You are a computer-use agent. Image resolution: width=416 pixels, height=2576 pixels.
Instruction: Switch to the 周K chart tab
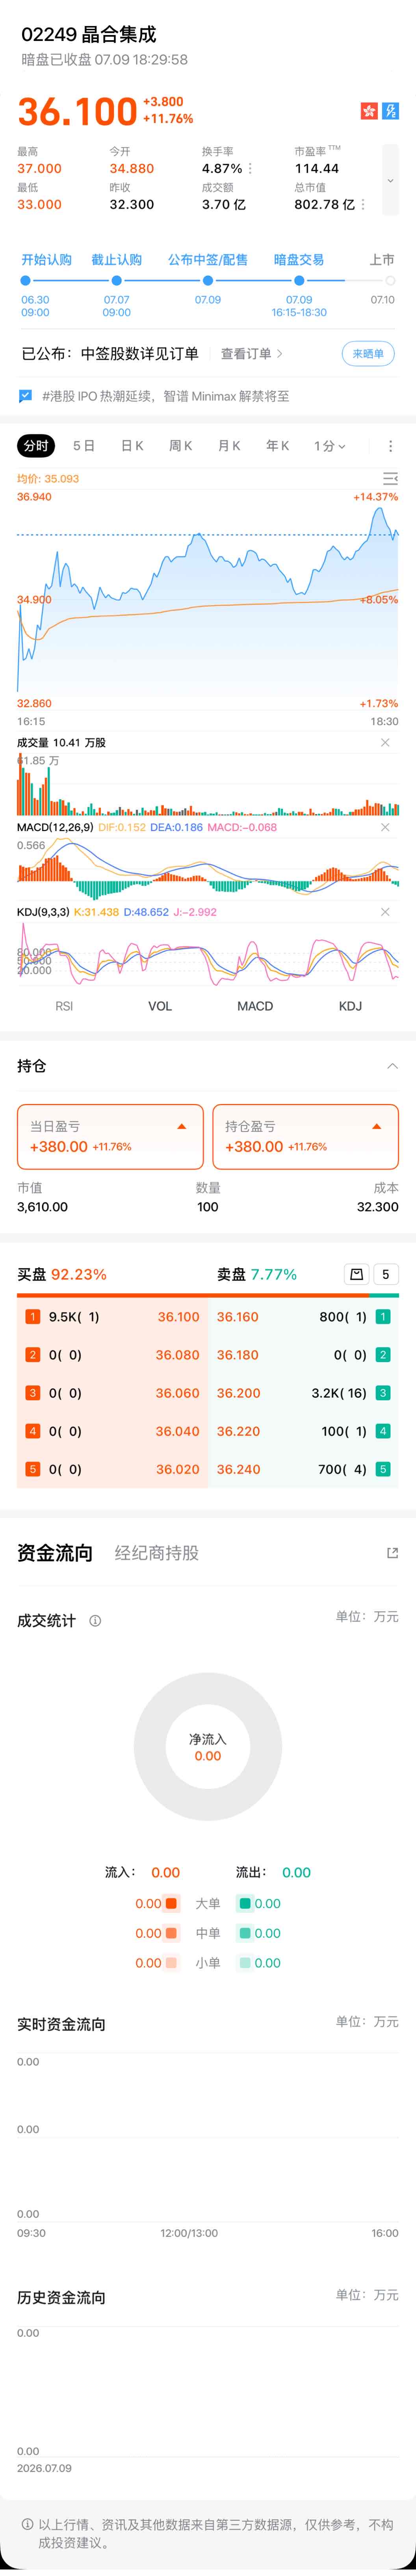pos(181,446)
